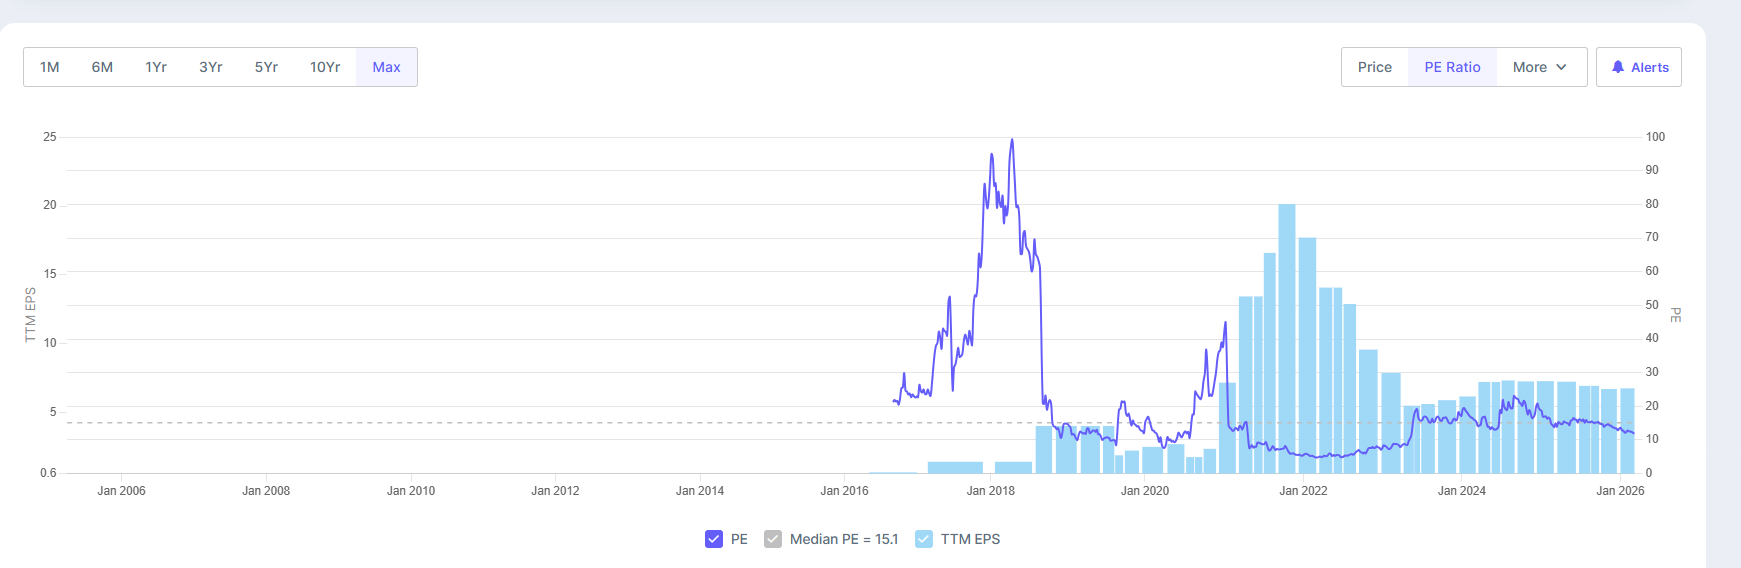Select the 1Yr range option
Viewport: 1741px width, 568px height.
pyautogui.click(x=156, y=67)
